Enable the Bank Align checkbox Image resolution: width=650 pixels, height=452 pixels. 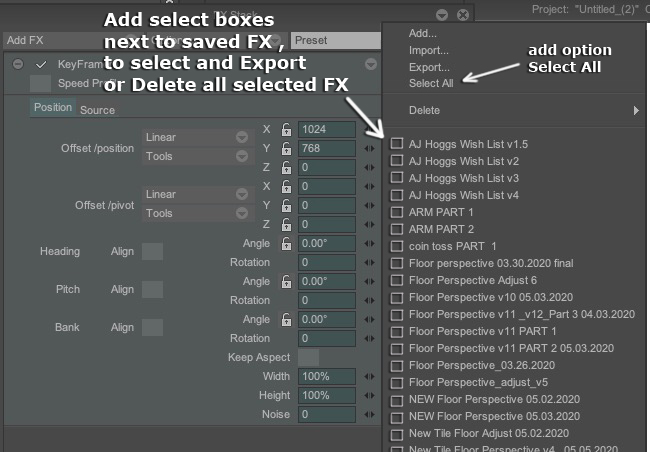pos(152,328)
